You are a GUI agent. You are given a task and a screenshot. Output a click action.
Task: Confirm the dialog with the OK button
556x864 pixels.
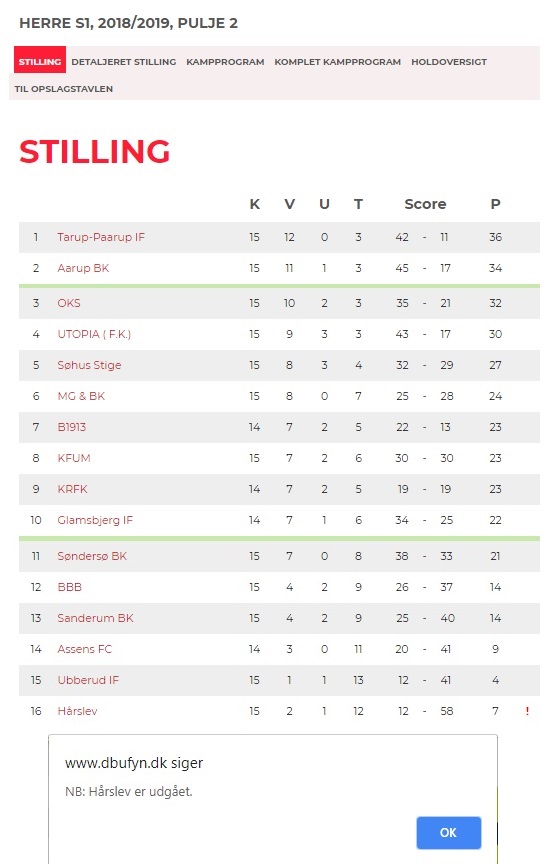click(449, 832)
